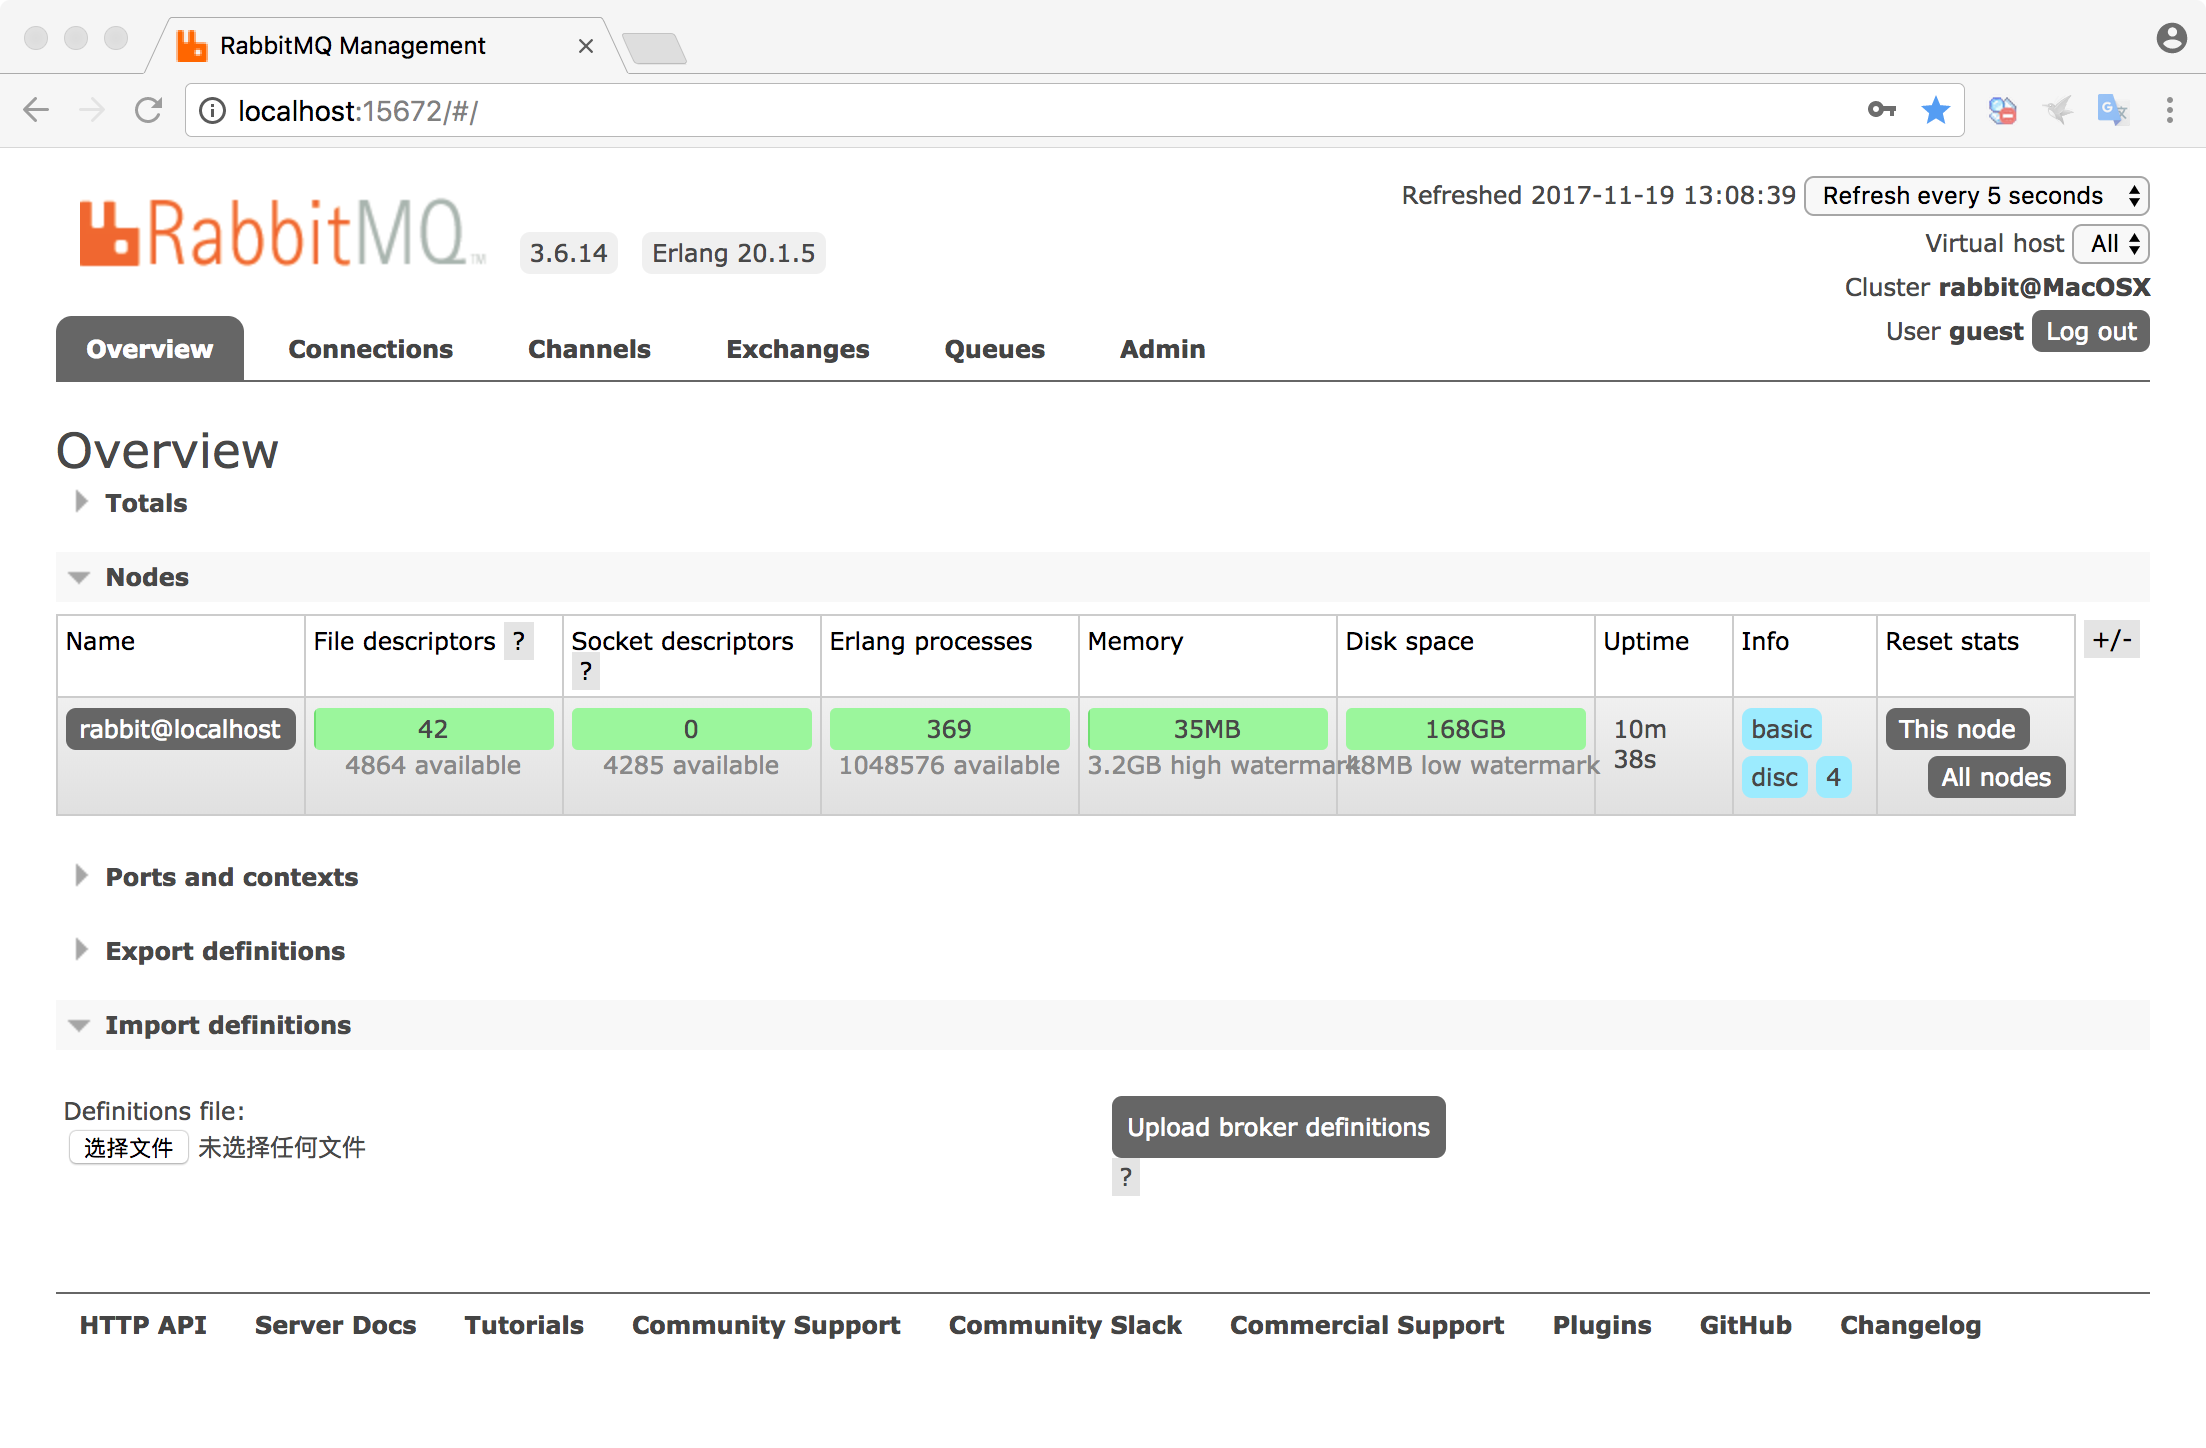Image resolution: width=2206 pixels, height=1448 pixels.
Task: Click the 10m 38s uptime value
Action: [1640, 744]
